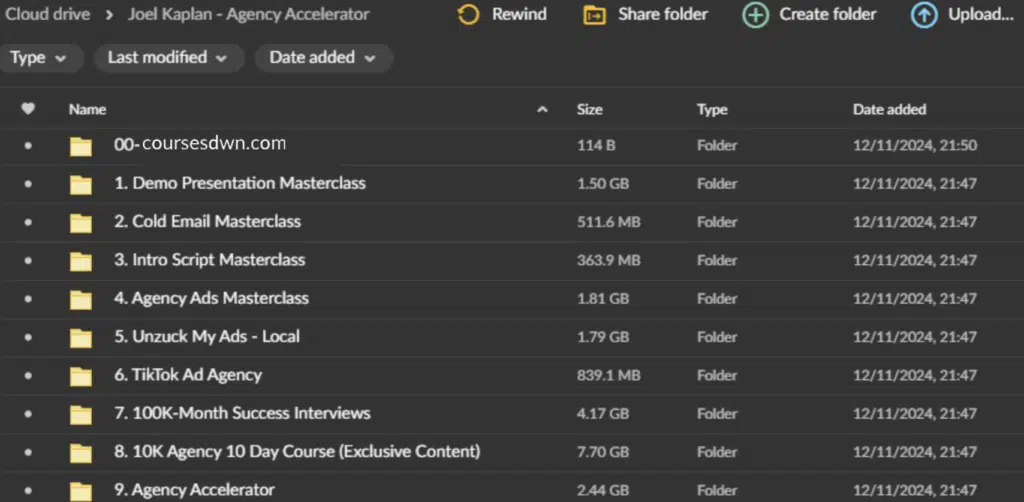
Task: Toggle the Name sort arrow
Action: click(542, 110)
